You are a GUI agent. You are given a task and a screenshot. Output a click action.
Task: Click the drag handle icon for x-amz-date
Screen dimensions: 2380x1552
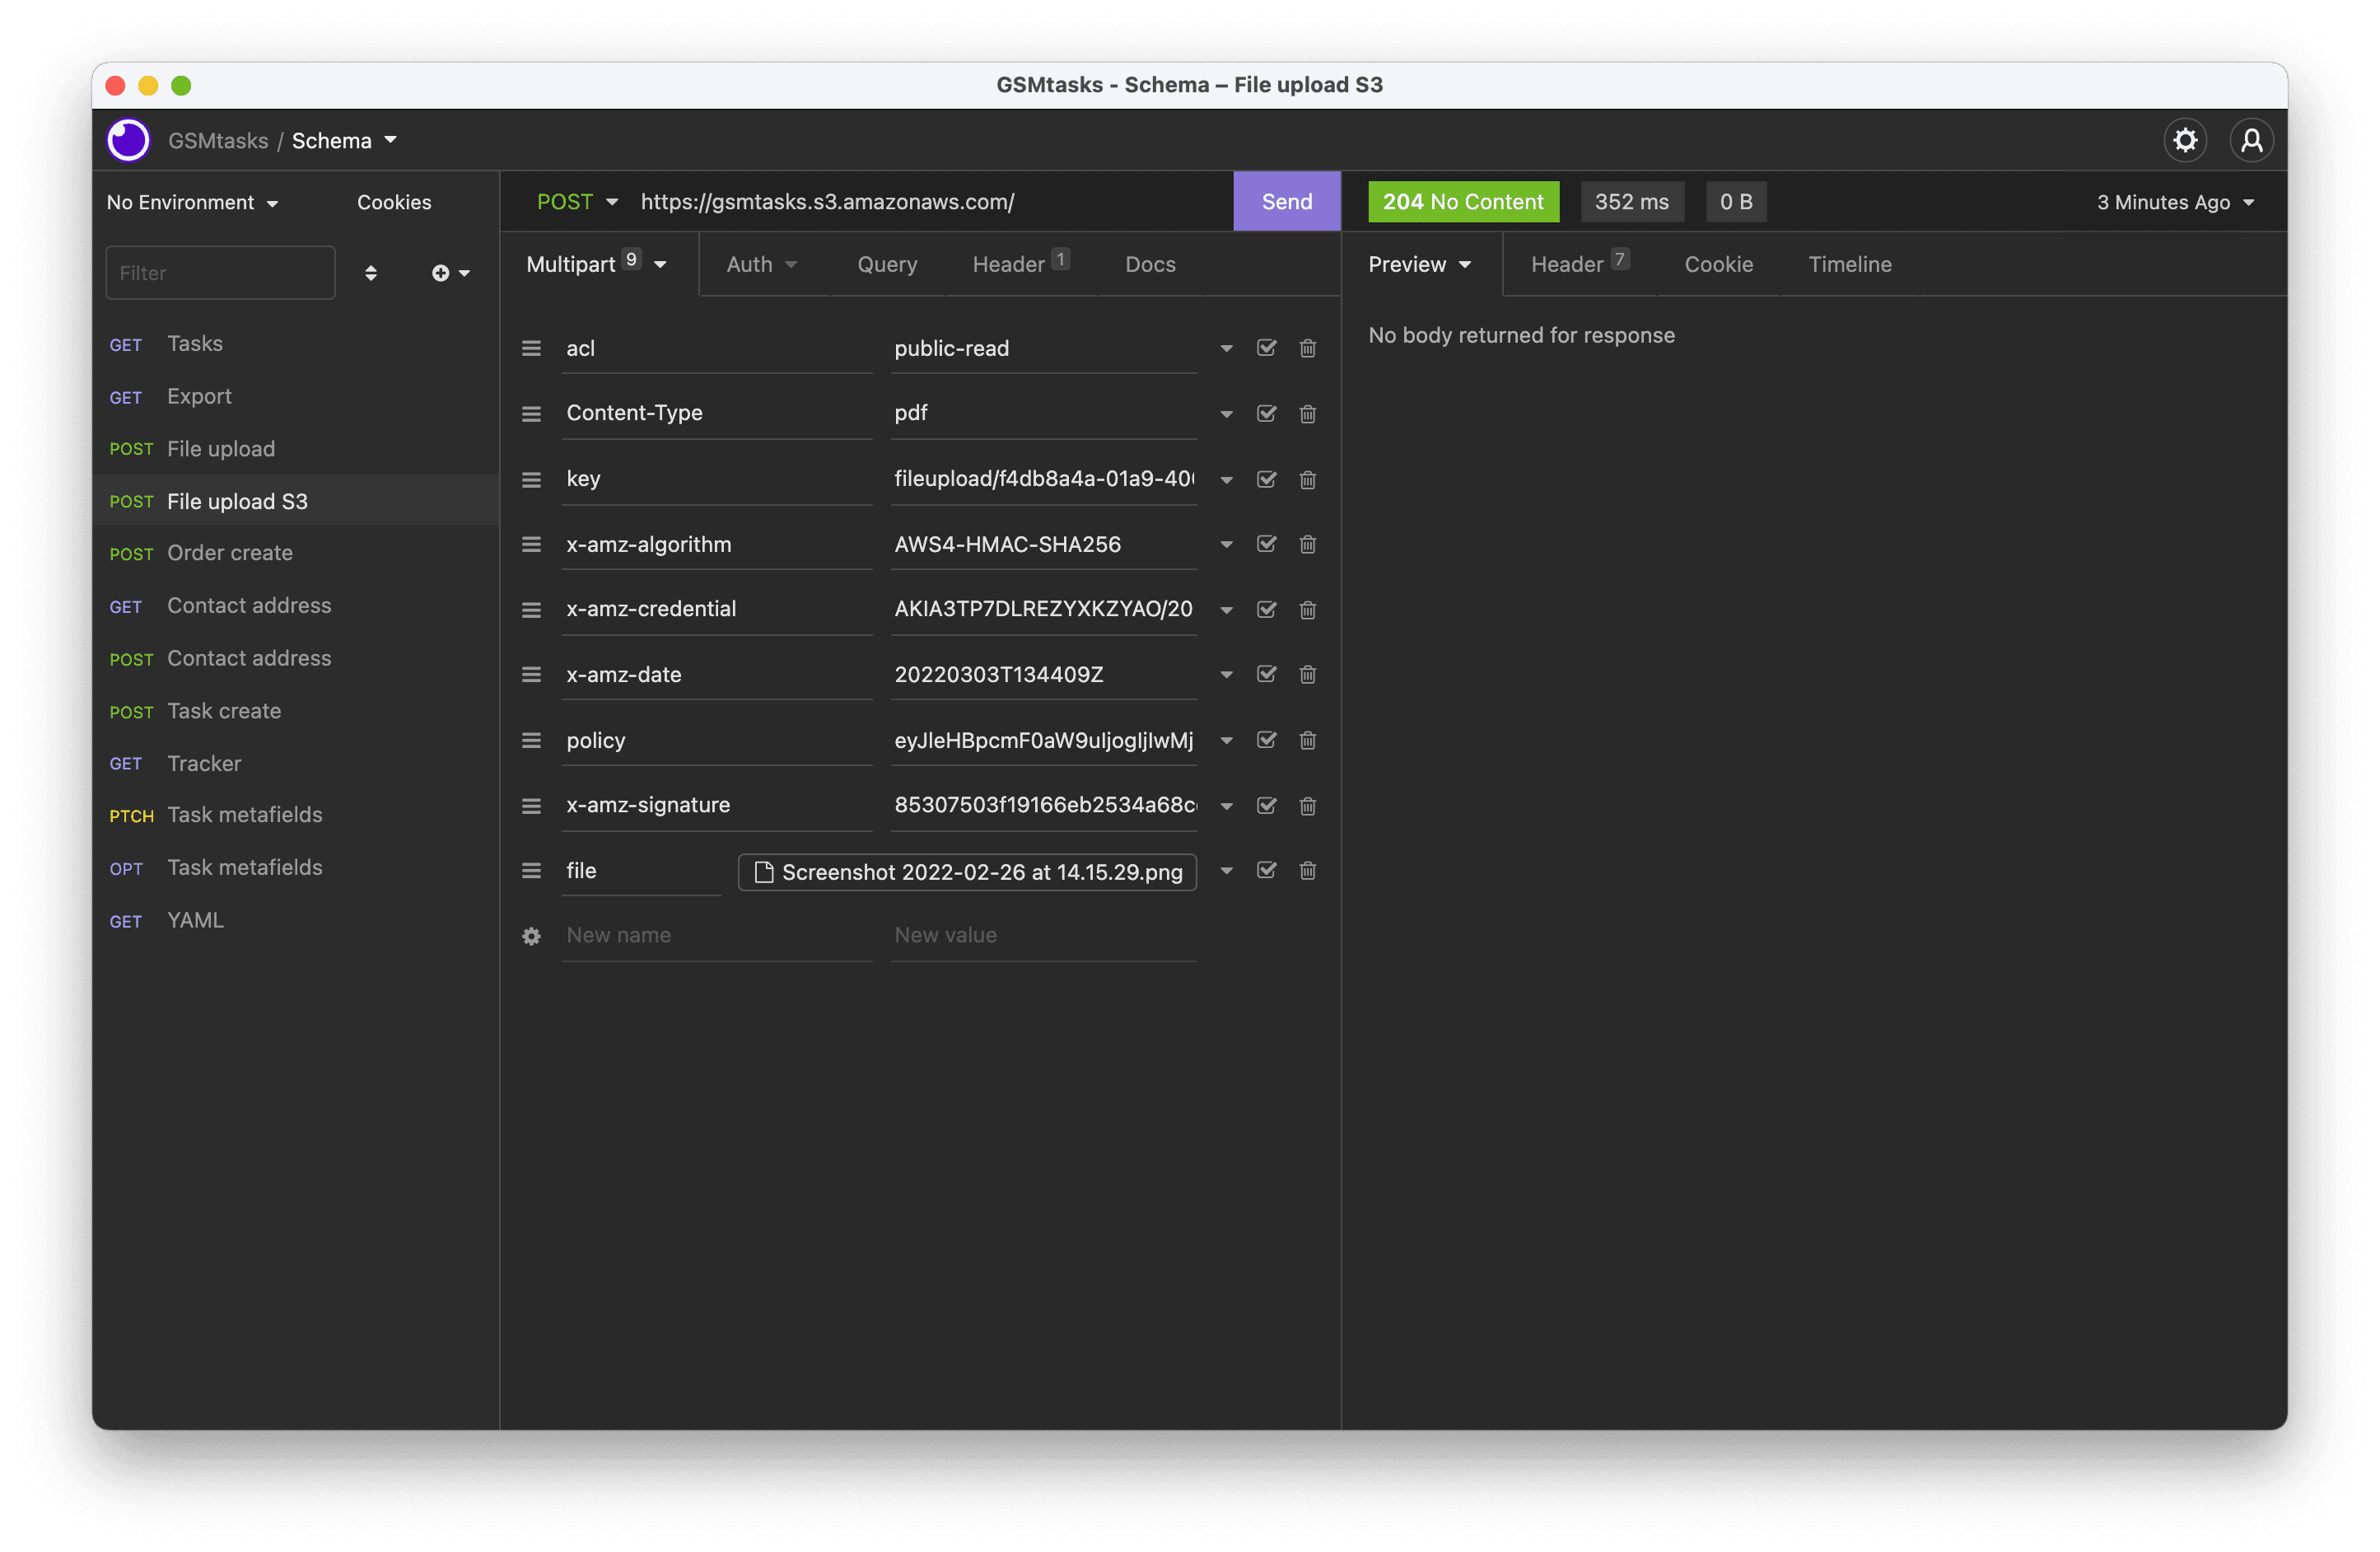533,674
